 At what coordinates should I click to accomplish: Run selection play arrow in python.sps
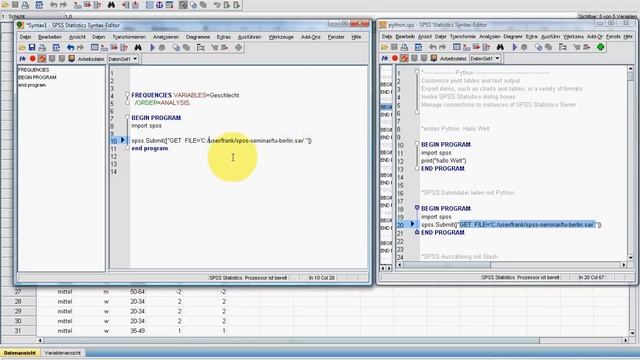pyautogui.click(x=515, y=47)
